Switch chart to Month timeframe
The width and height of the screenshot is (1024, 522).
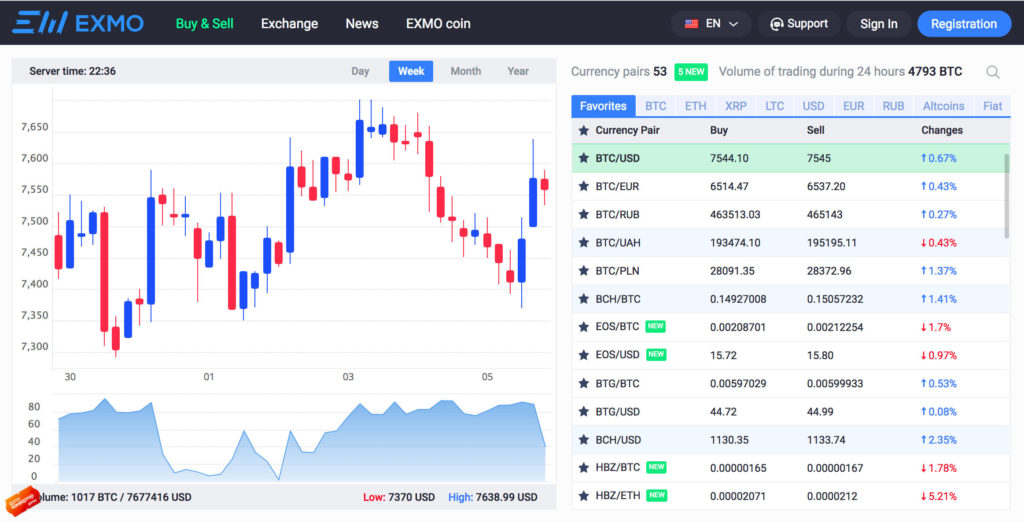[465, 71]
